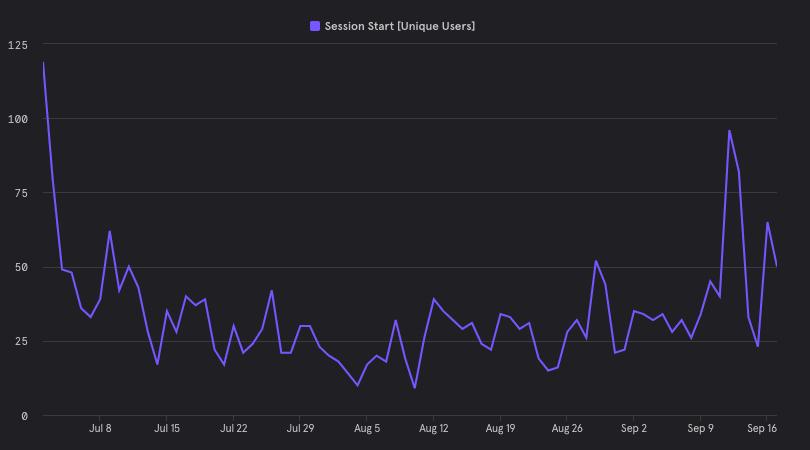
Task: Select the highest September peak near 96 users
Action: pos(729,131)
